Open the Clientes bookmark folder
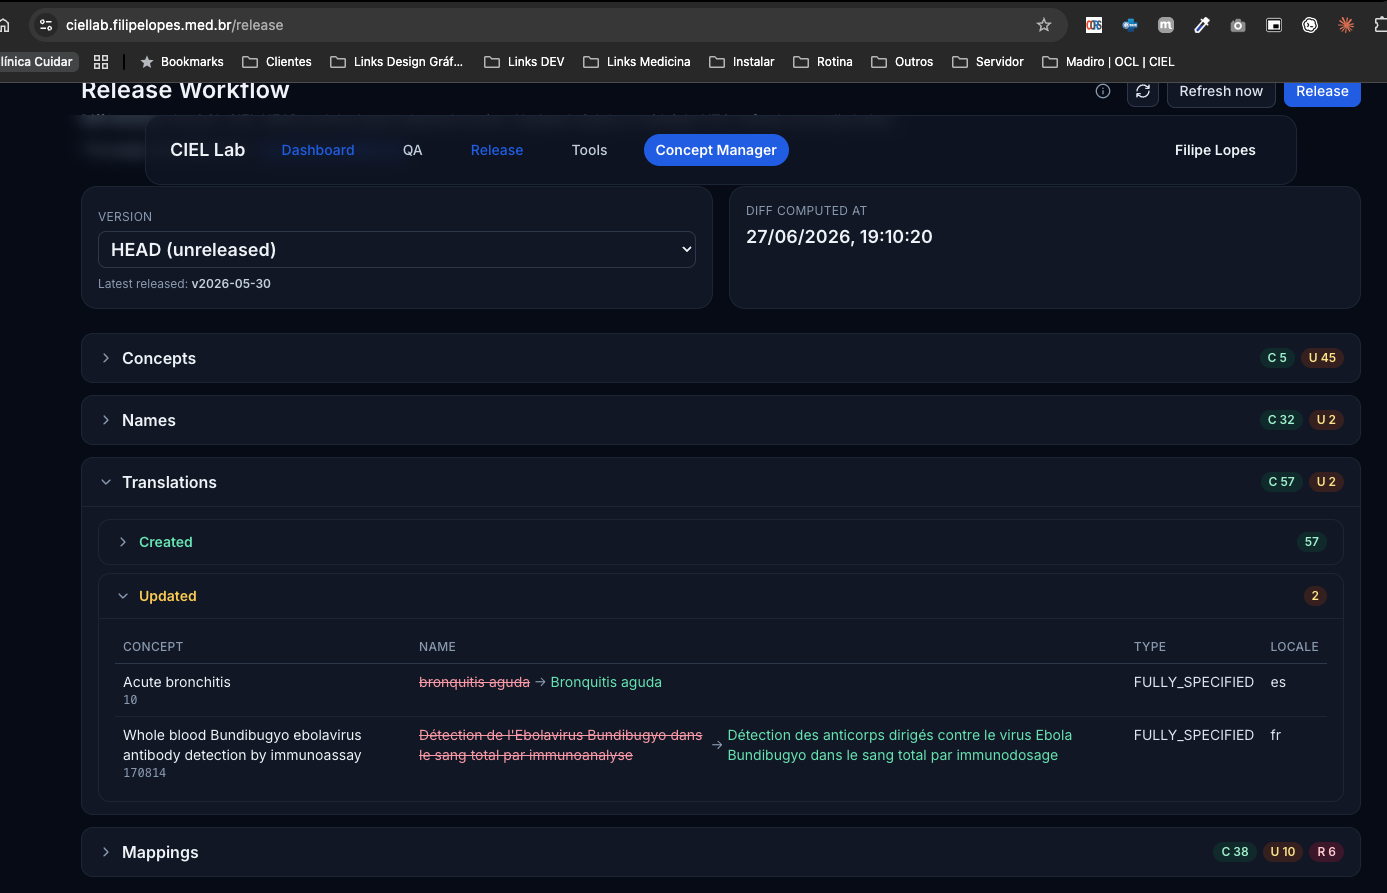The width and height of the screenshot is (1387, 893). coord(277,62)
